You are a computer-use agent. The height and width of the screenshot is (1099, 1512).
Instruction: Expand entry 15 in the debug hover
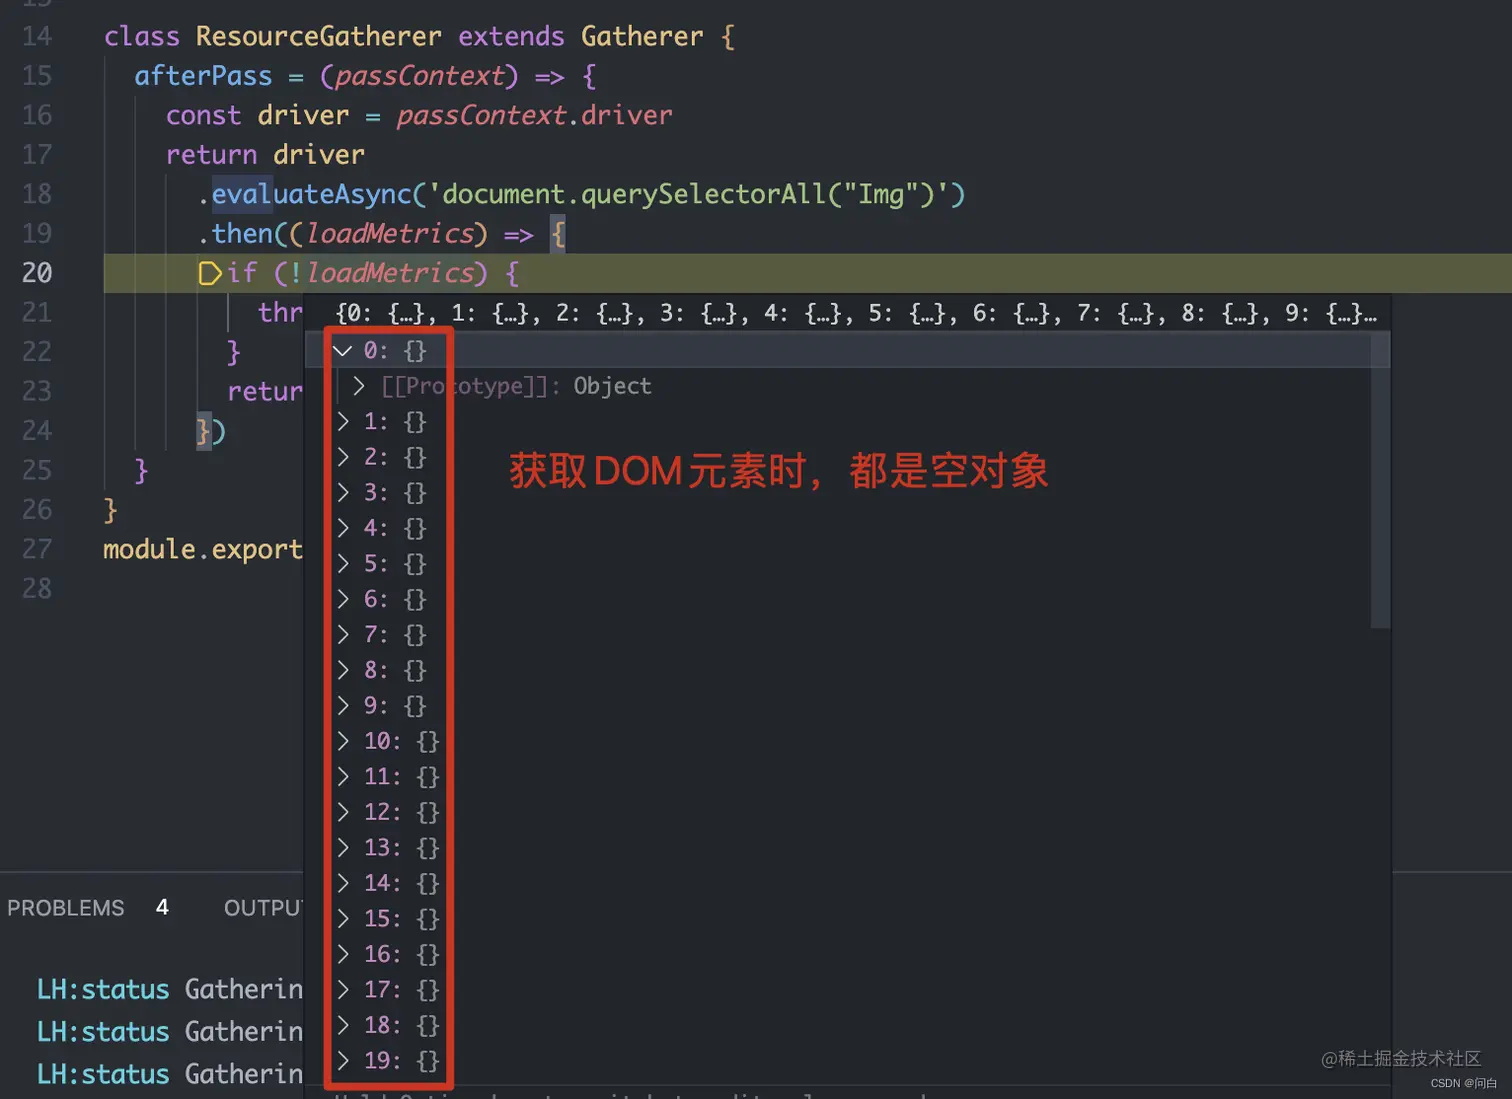[343, 918]
